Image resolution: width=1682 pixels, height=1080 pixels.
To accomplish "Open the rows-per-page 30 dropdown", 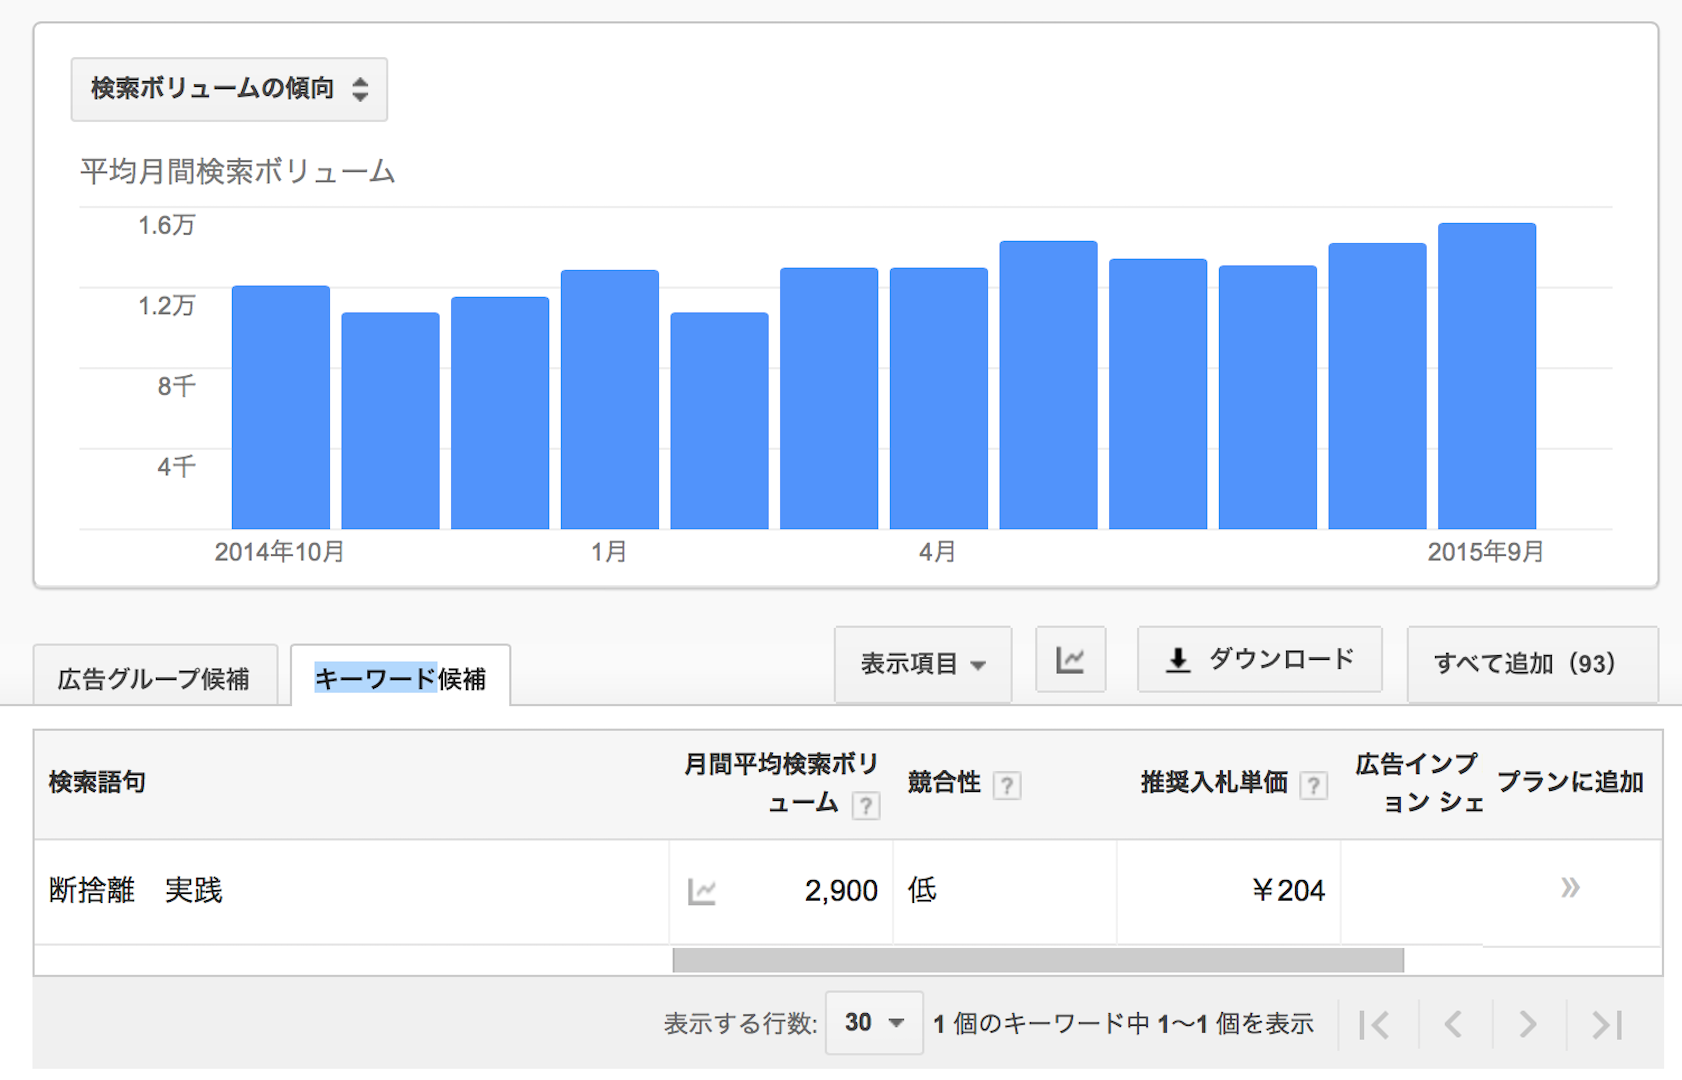I will [874, 1023].
